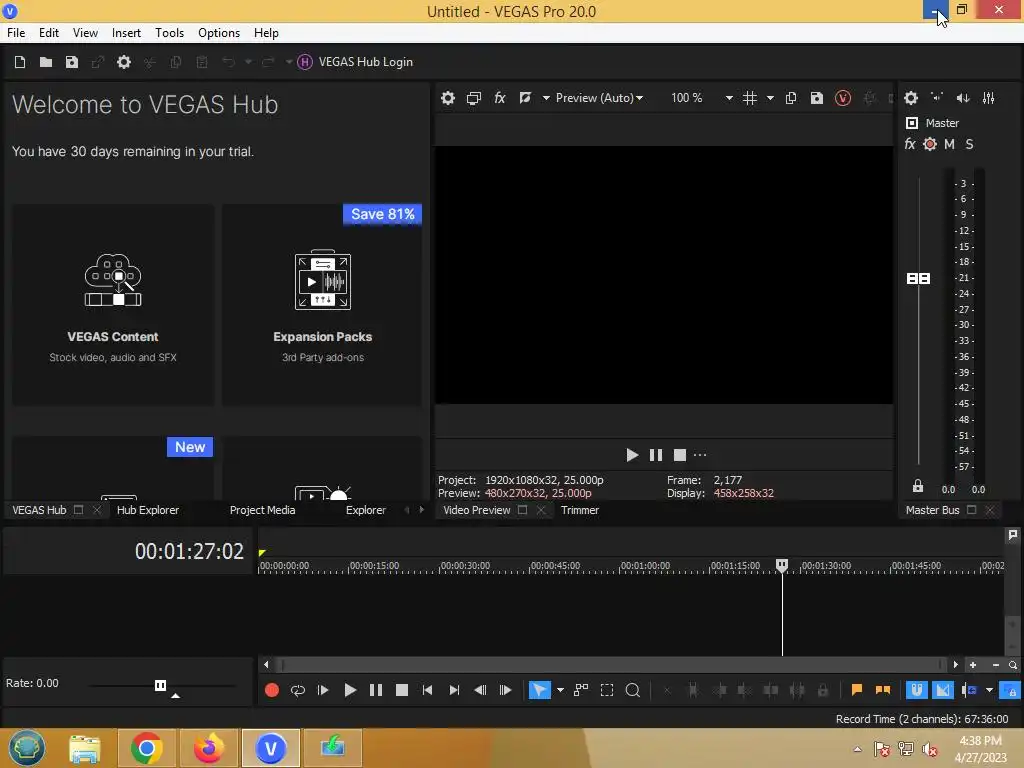Toggle split screen view icon in preview
Image resolution: width=1024 pixels, height=768 pixels.
(x=525, y=98)
